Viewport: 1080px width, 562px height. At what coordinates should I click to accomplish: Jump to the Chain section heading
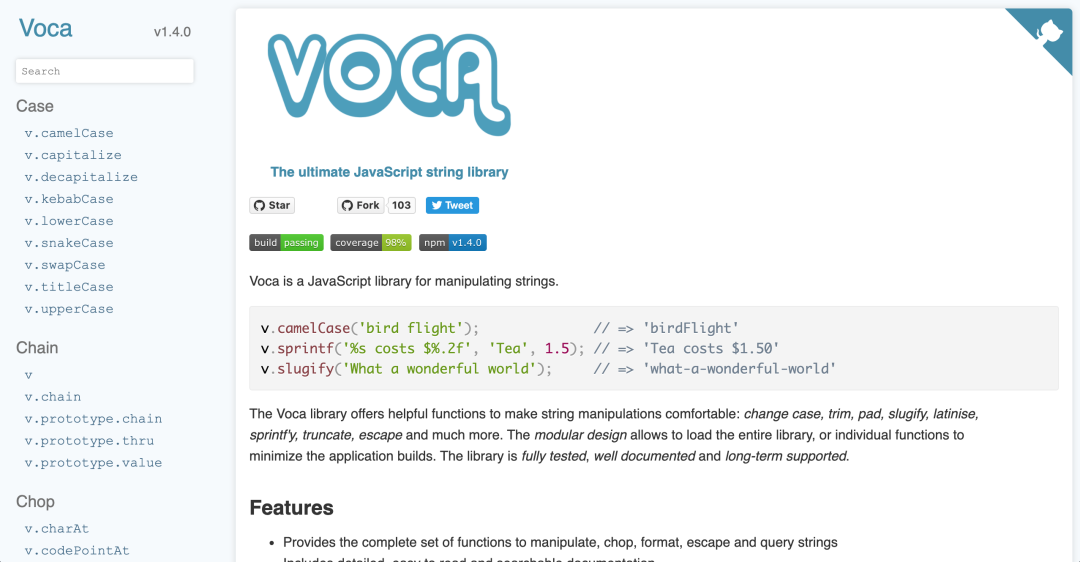tap(37, 348)
